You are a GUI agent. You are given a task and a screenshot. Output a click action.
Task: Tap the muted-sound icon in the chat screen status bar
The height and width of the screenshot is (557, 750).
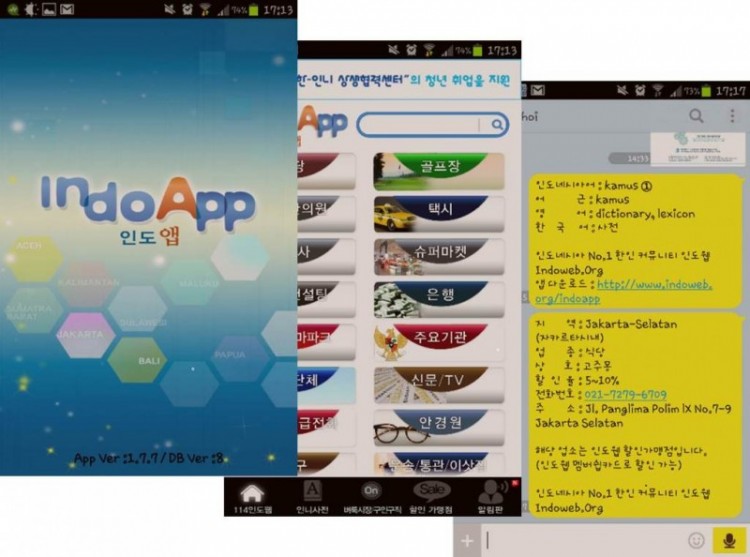point(622,89)
